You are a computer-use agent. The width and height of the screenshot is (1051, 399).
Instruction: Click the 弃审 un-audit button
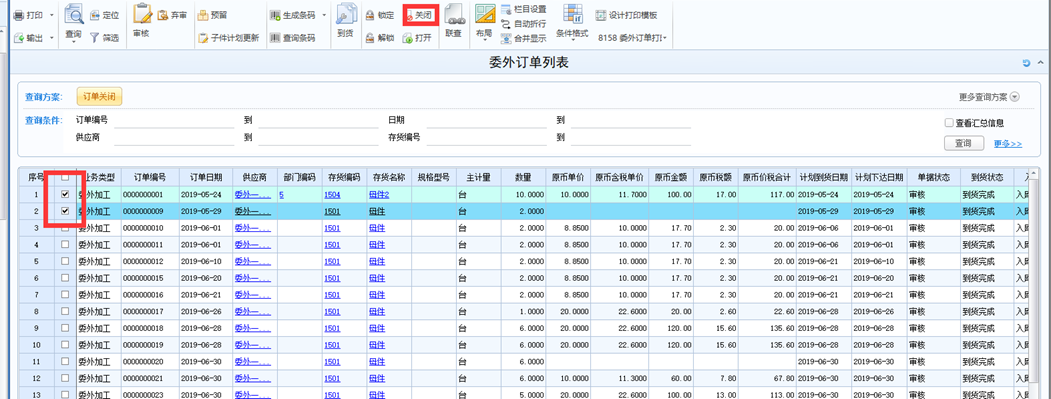[172, 15]
